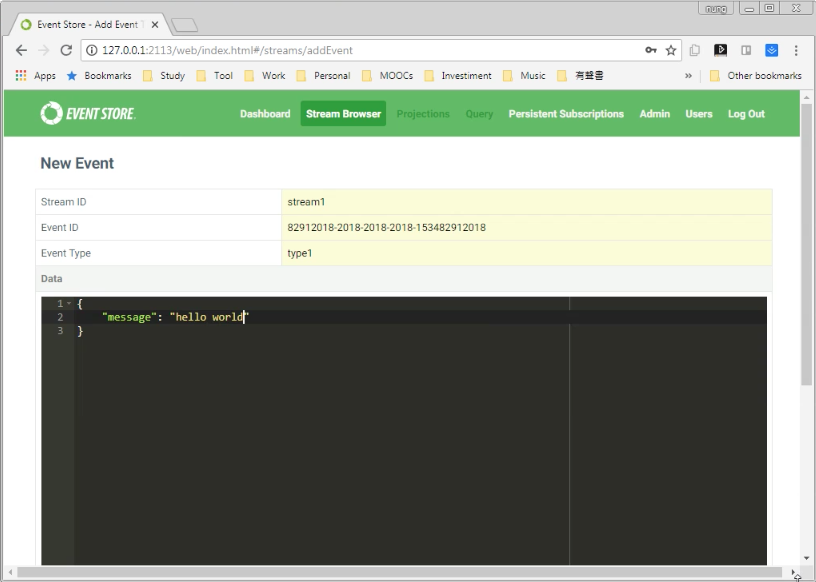Click the Event ID field value
This screenshot has width=816, height=582.
click(527, 227)
